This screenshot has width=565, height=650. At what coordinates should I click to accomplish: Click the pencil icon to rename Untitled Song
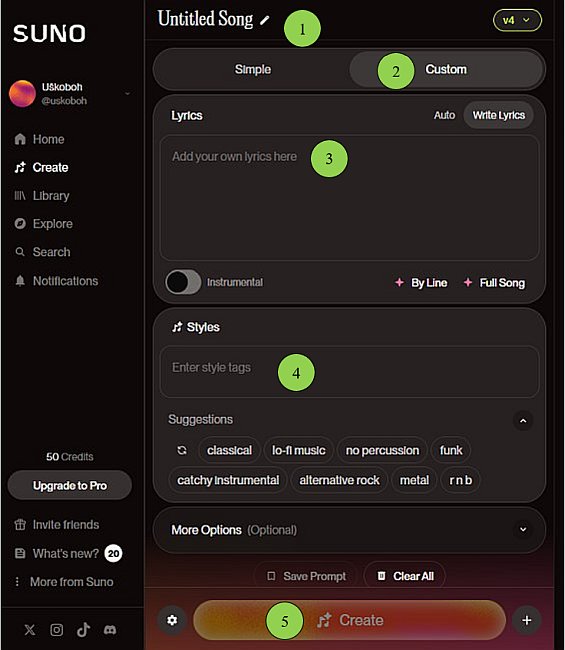click(x=264, y=20)
